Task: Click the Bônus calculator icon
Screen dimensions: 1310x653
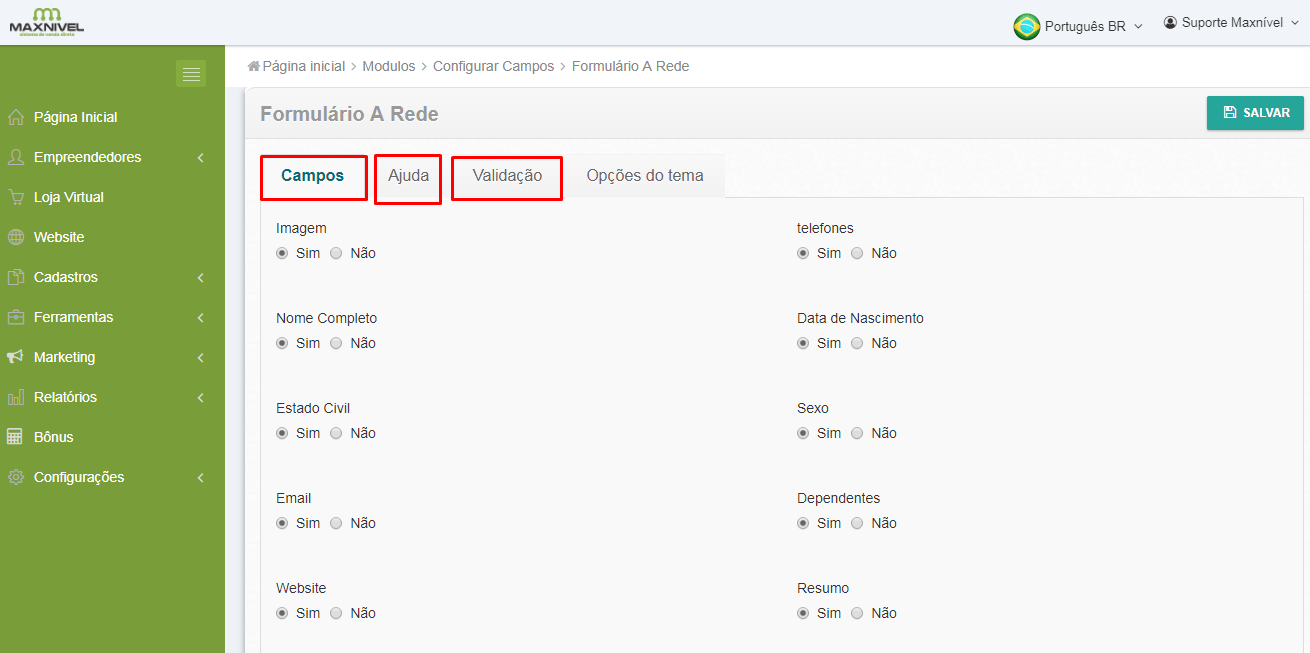Action: (16, 437)
